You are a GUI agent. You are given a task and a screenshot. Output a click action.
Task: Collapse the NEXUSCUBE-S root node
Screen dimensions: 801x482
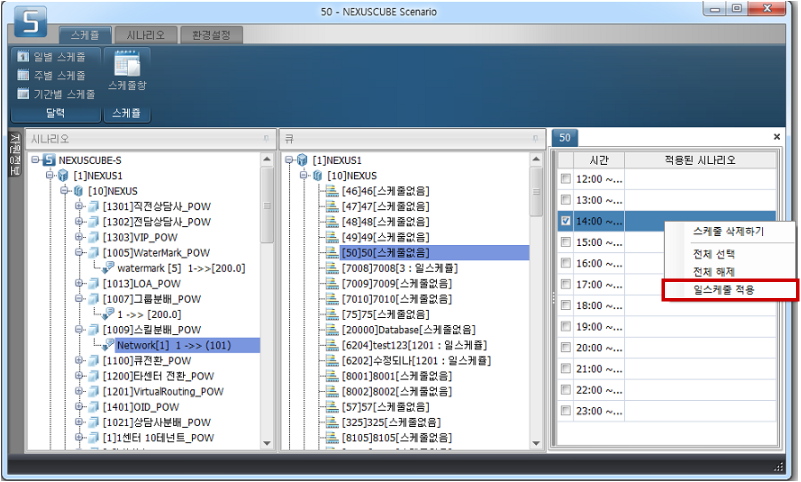35,160
